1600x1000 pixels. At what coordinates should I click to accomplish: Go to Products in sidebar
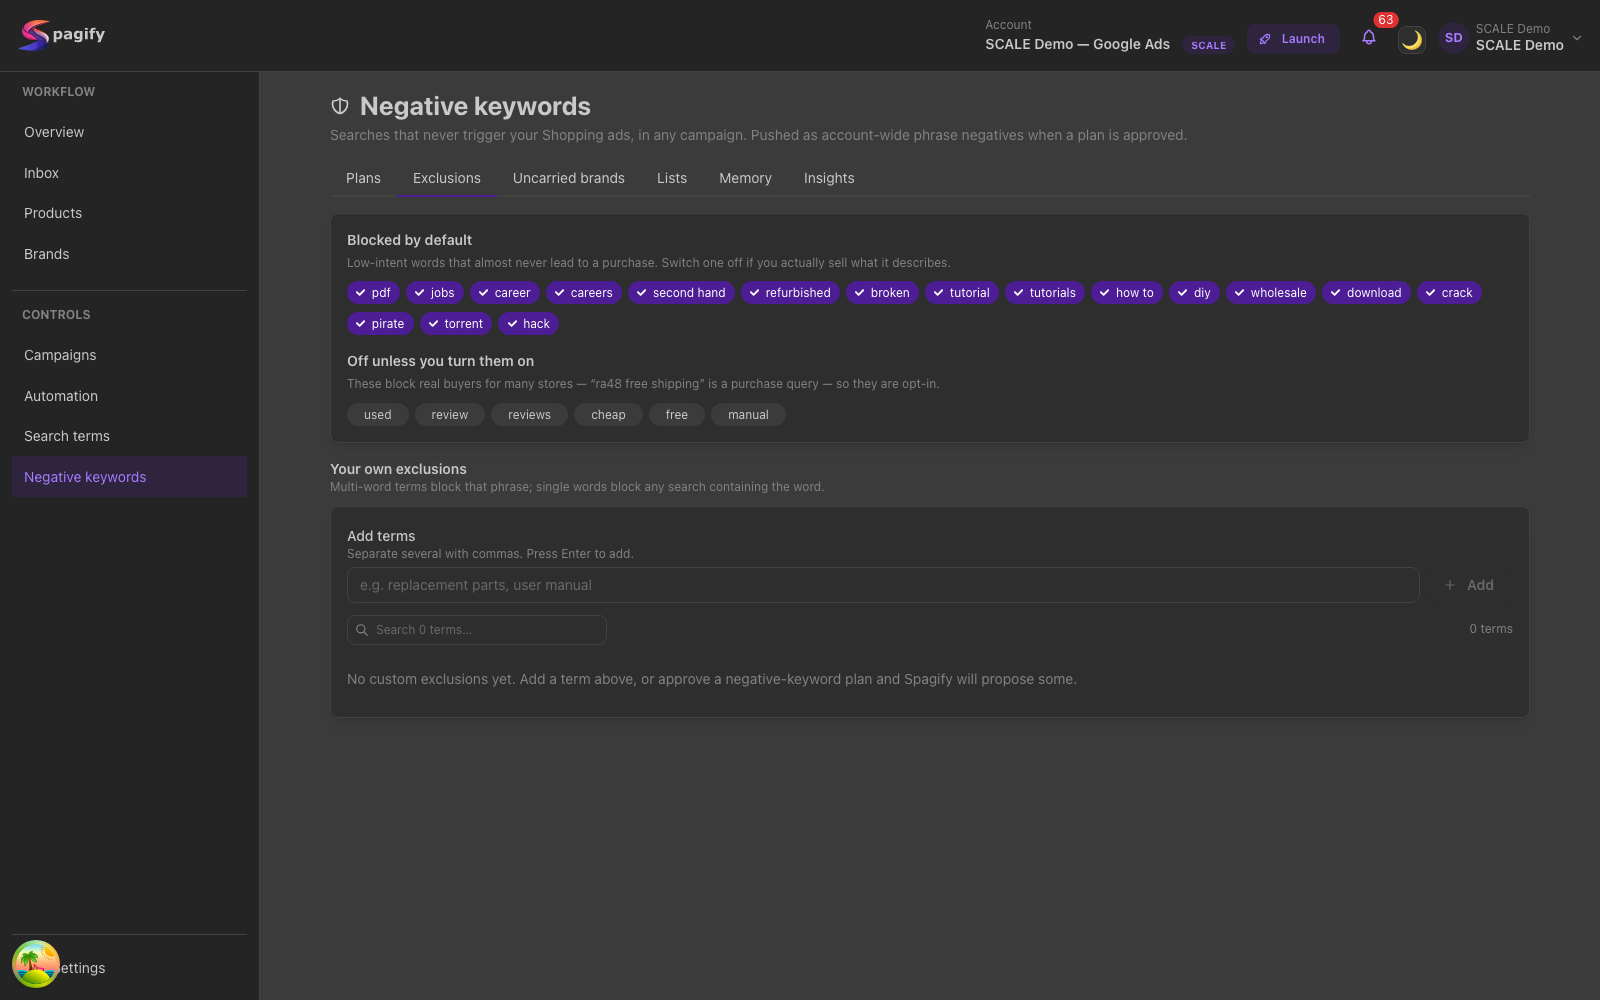coord(129,213)
